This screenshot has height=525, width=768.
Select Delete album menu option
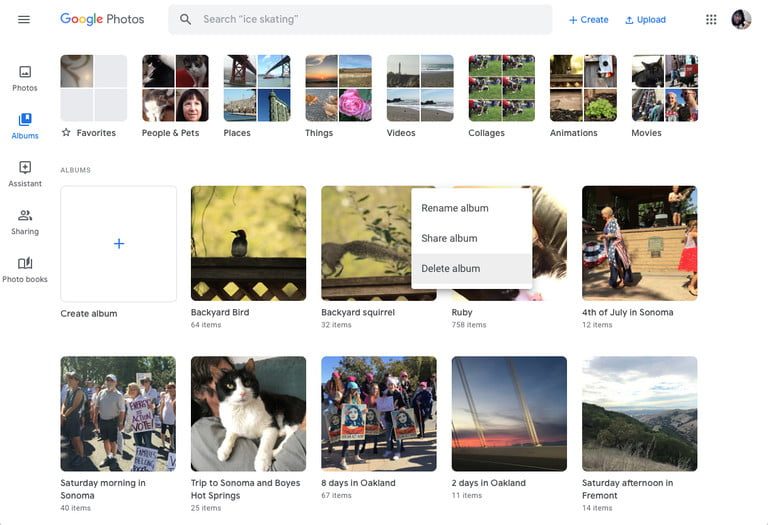pyautogui.click(x=451, y=268)
